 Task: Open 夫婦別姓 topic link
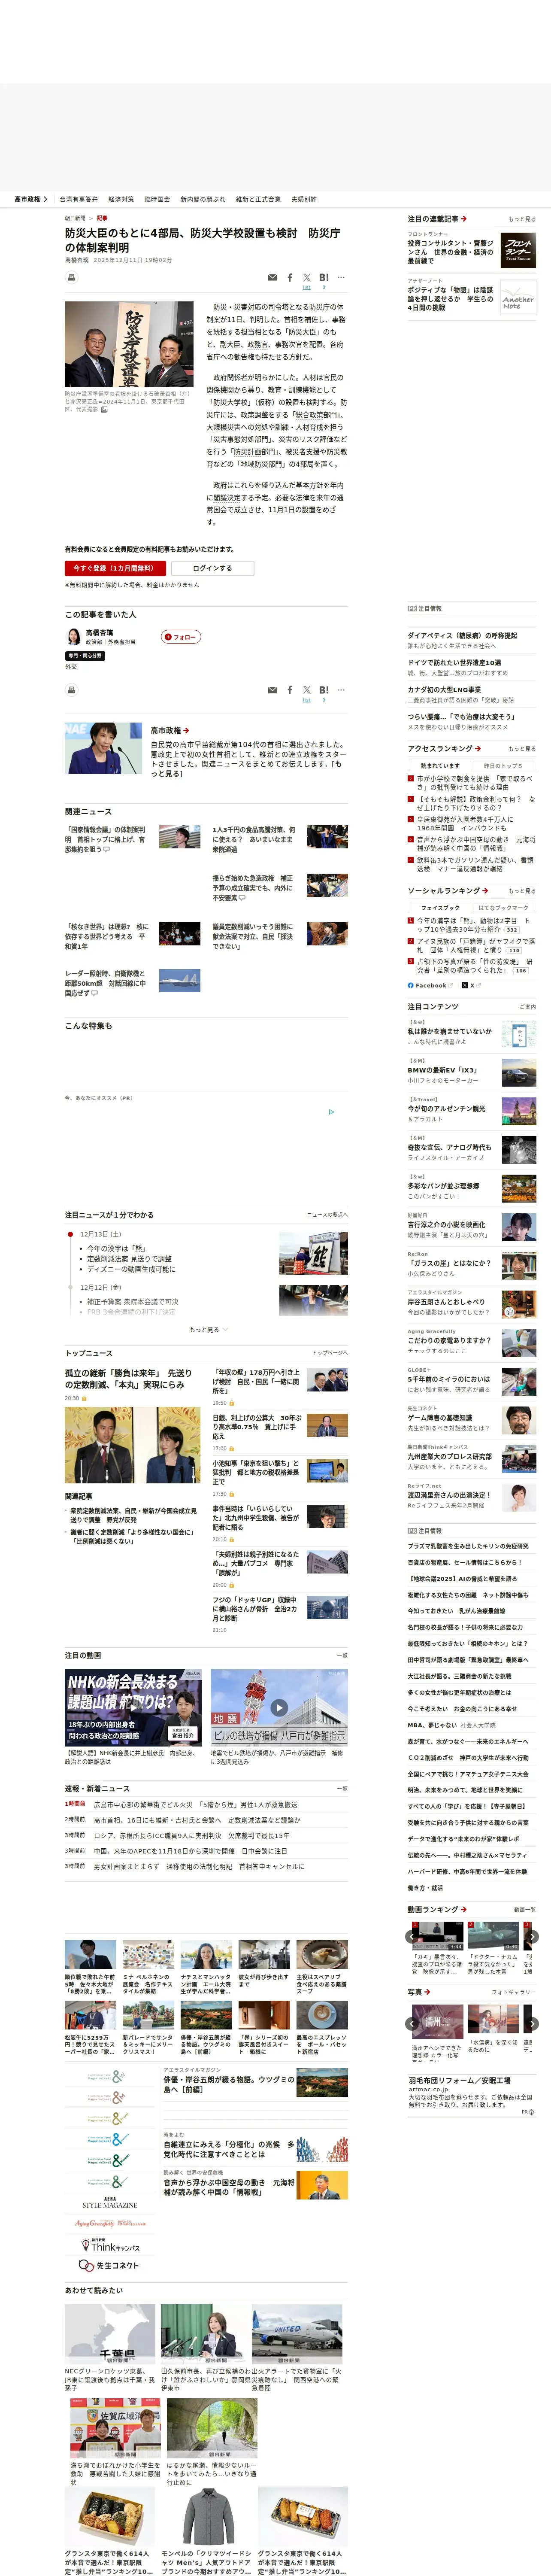304,199
